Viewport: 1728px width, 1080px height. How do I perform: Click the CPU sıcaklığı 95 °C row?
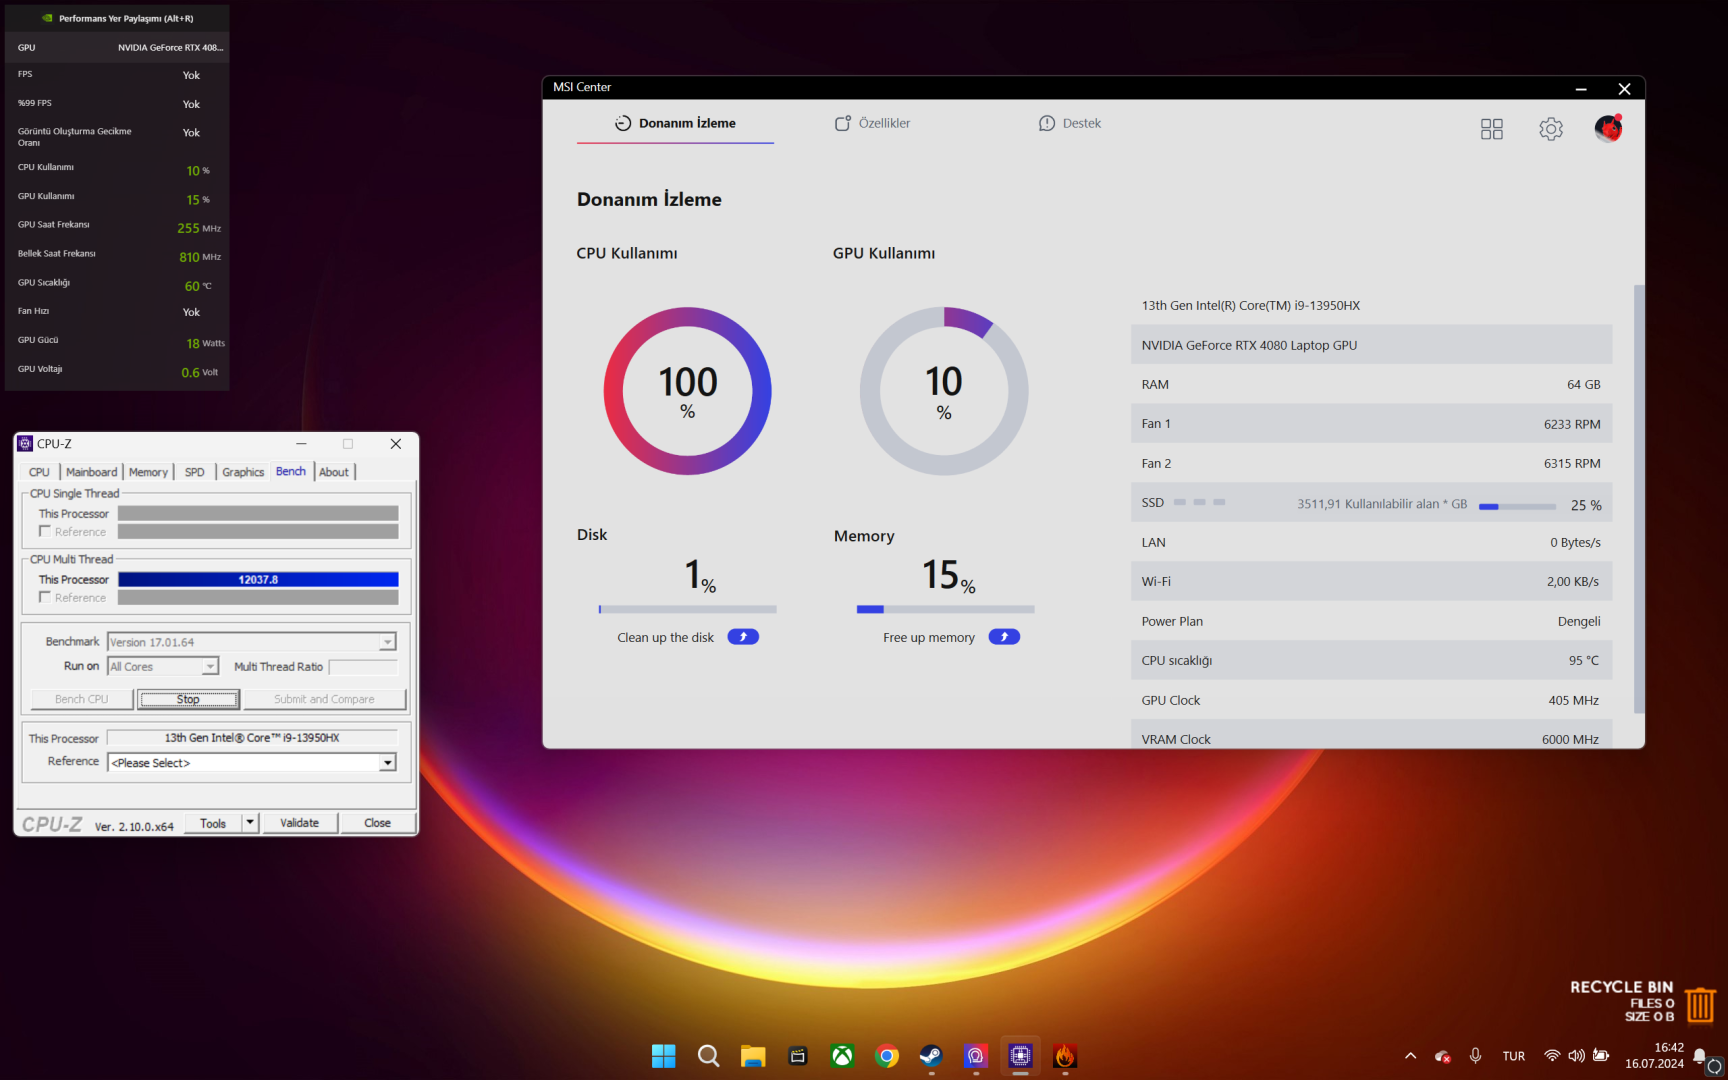1372,660
